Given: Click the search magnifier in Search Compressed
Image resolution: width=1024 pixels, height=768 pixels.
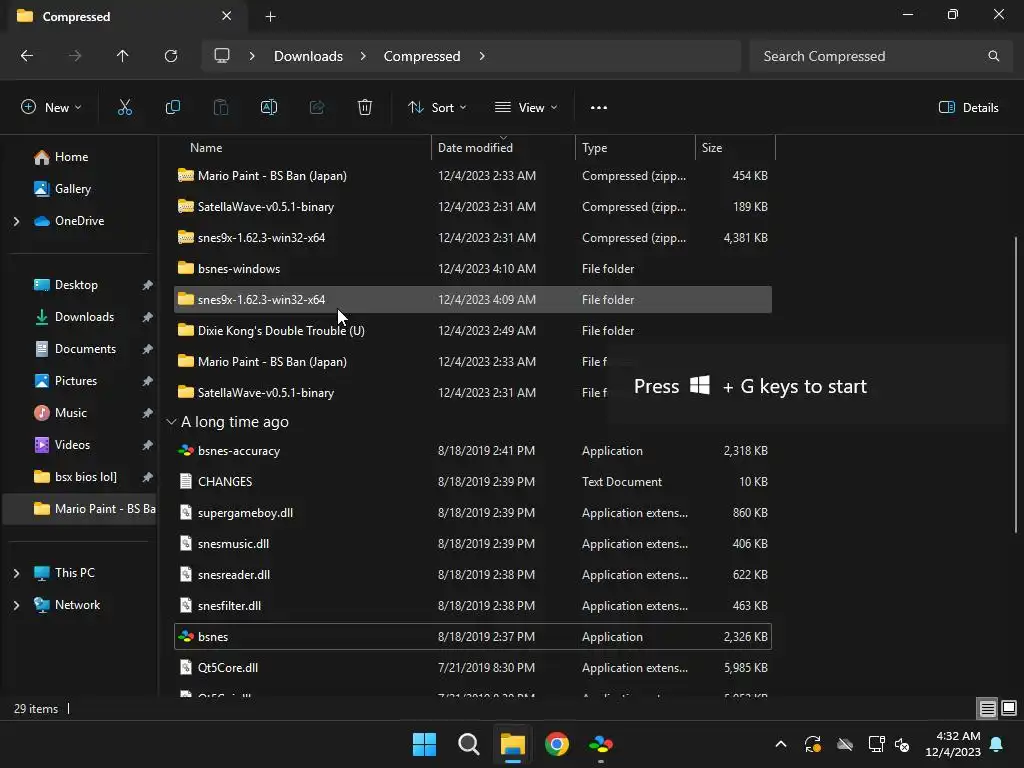Looking at the screenshot, I should tap(993, 56).
